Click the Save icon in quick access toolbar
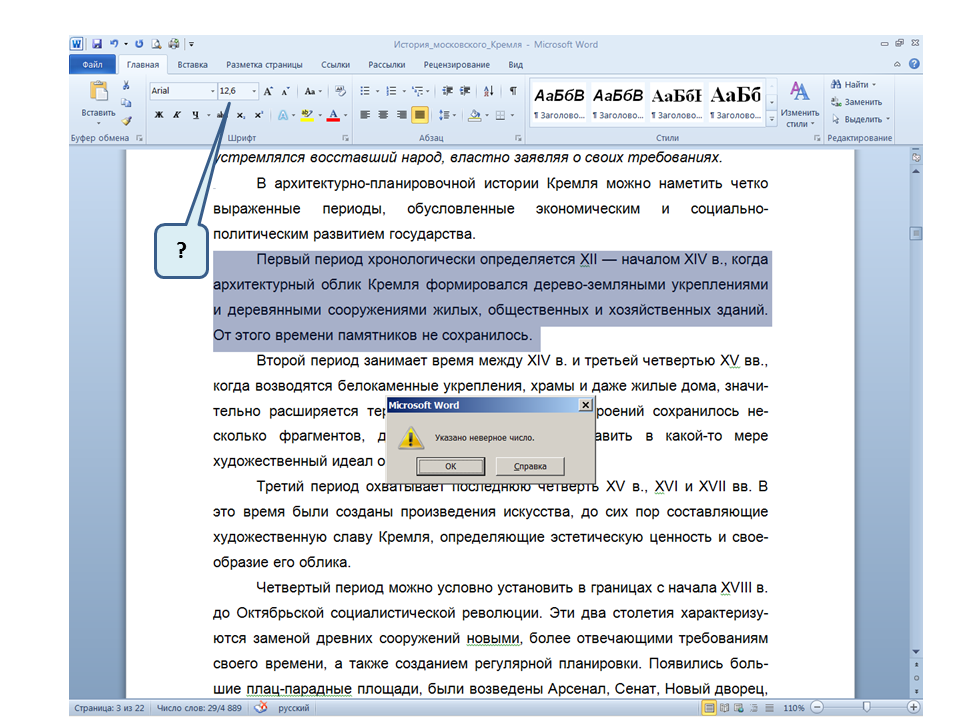The image size is (960, 720). (x=97, y=44)
